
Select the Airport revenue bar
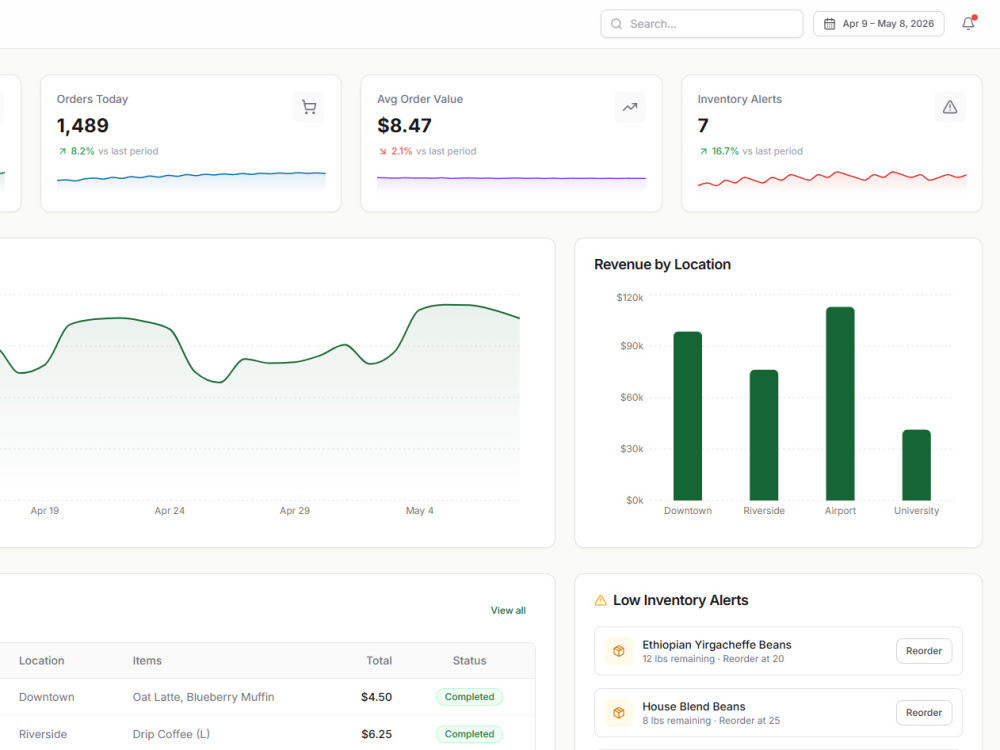tap(840, 404)
